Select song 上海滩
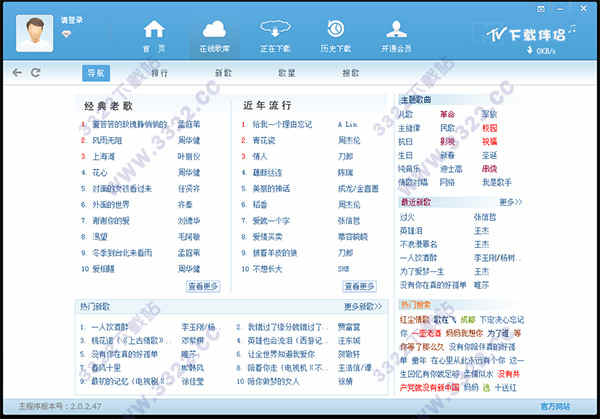This screenshot has height=419, width=600. [103, 157]
